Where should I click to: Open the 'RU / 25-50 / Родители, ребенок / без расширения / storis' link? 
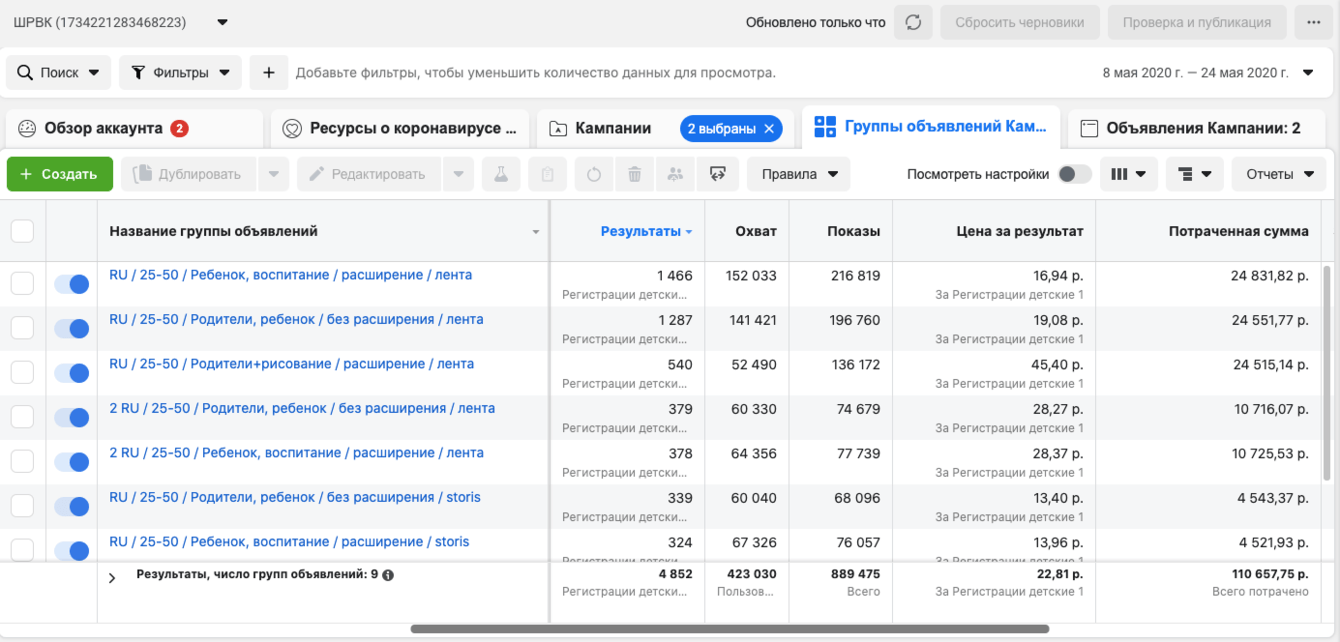[x=295, y=497]
